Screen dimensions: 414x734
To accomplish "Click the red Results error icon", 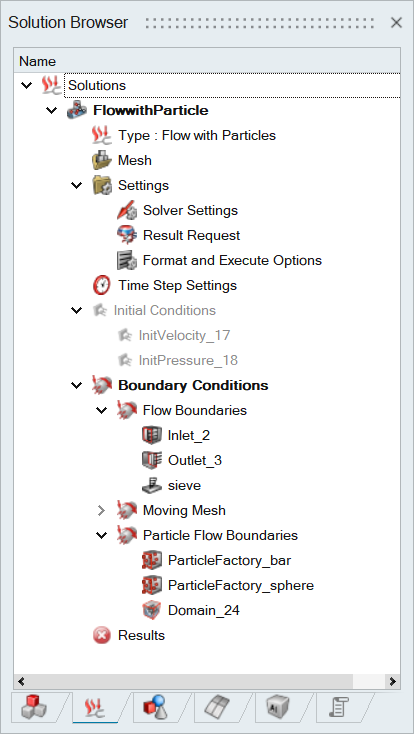I will point(102,636).
